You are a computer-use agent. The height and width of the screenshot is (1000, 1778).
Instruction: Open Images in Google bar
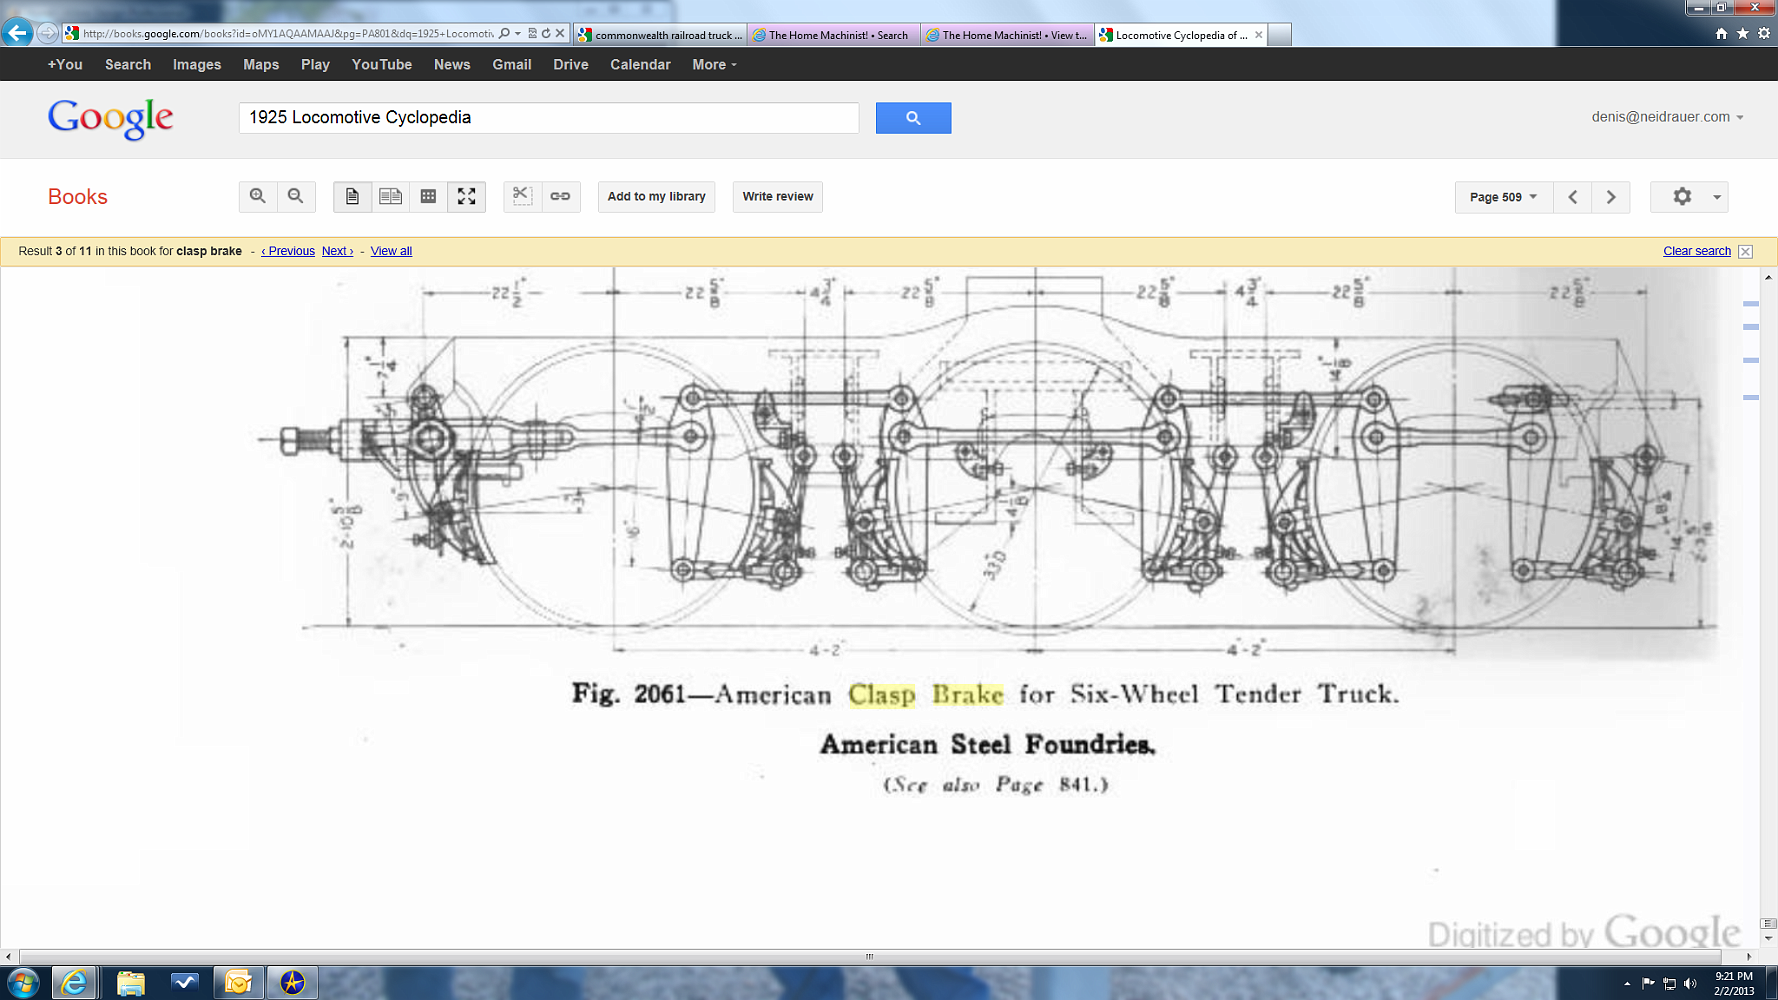click(x=197, y=64)
